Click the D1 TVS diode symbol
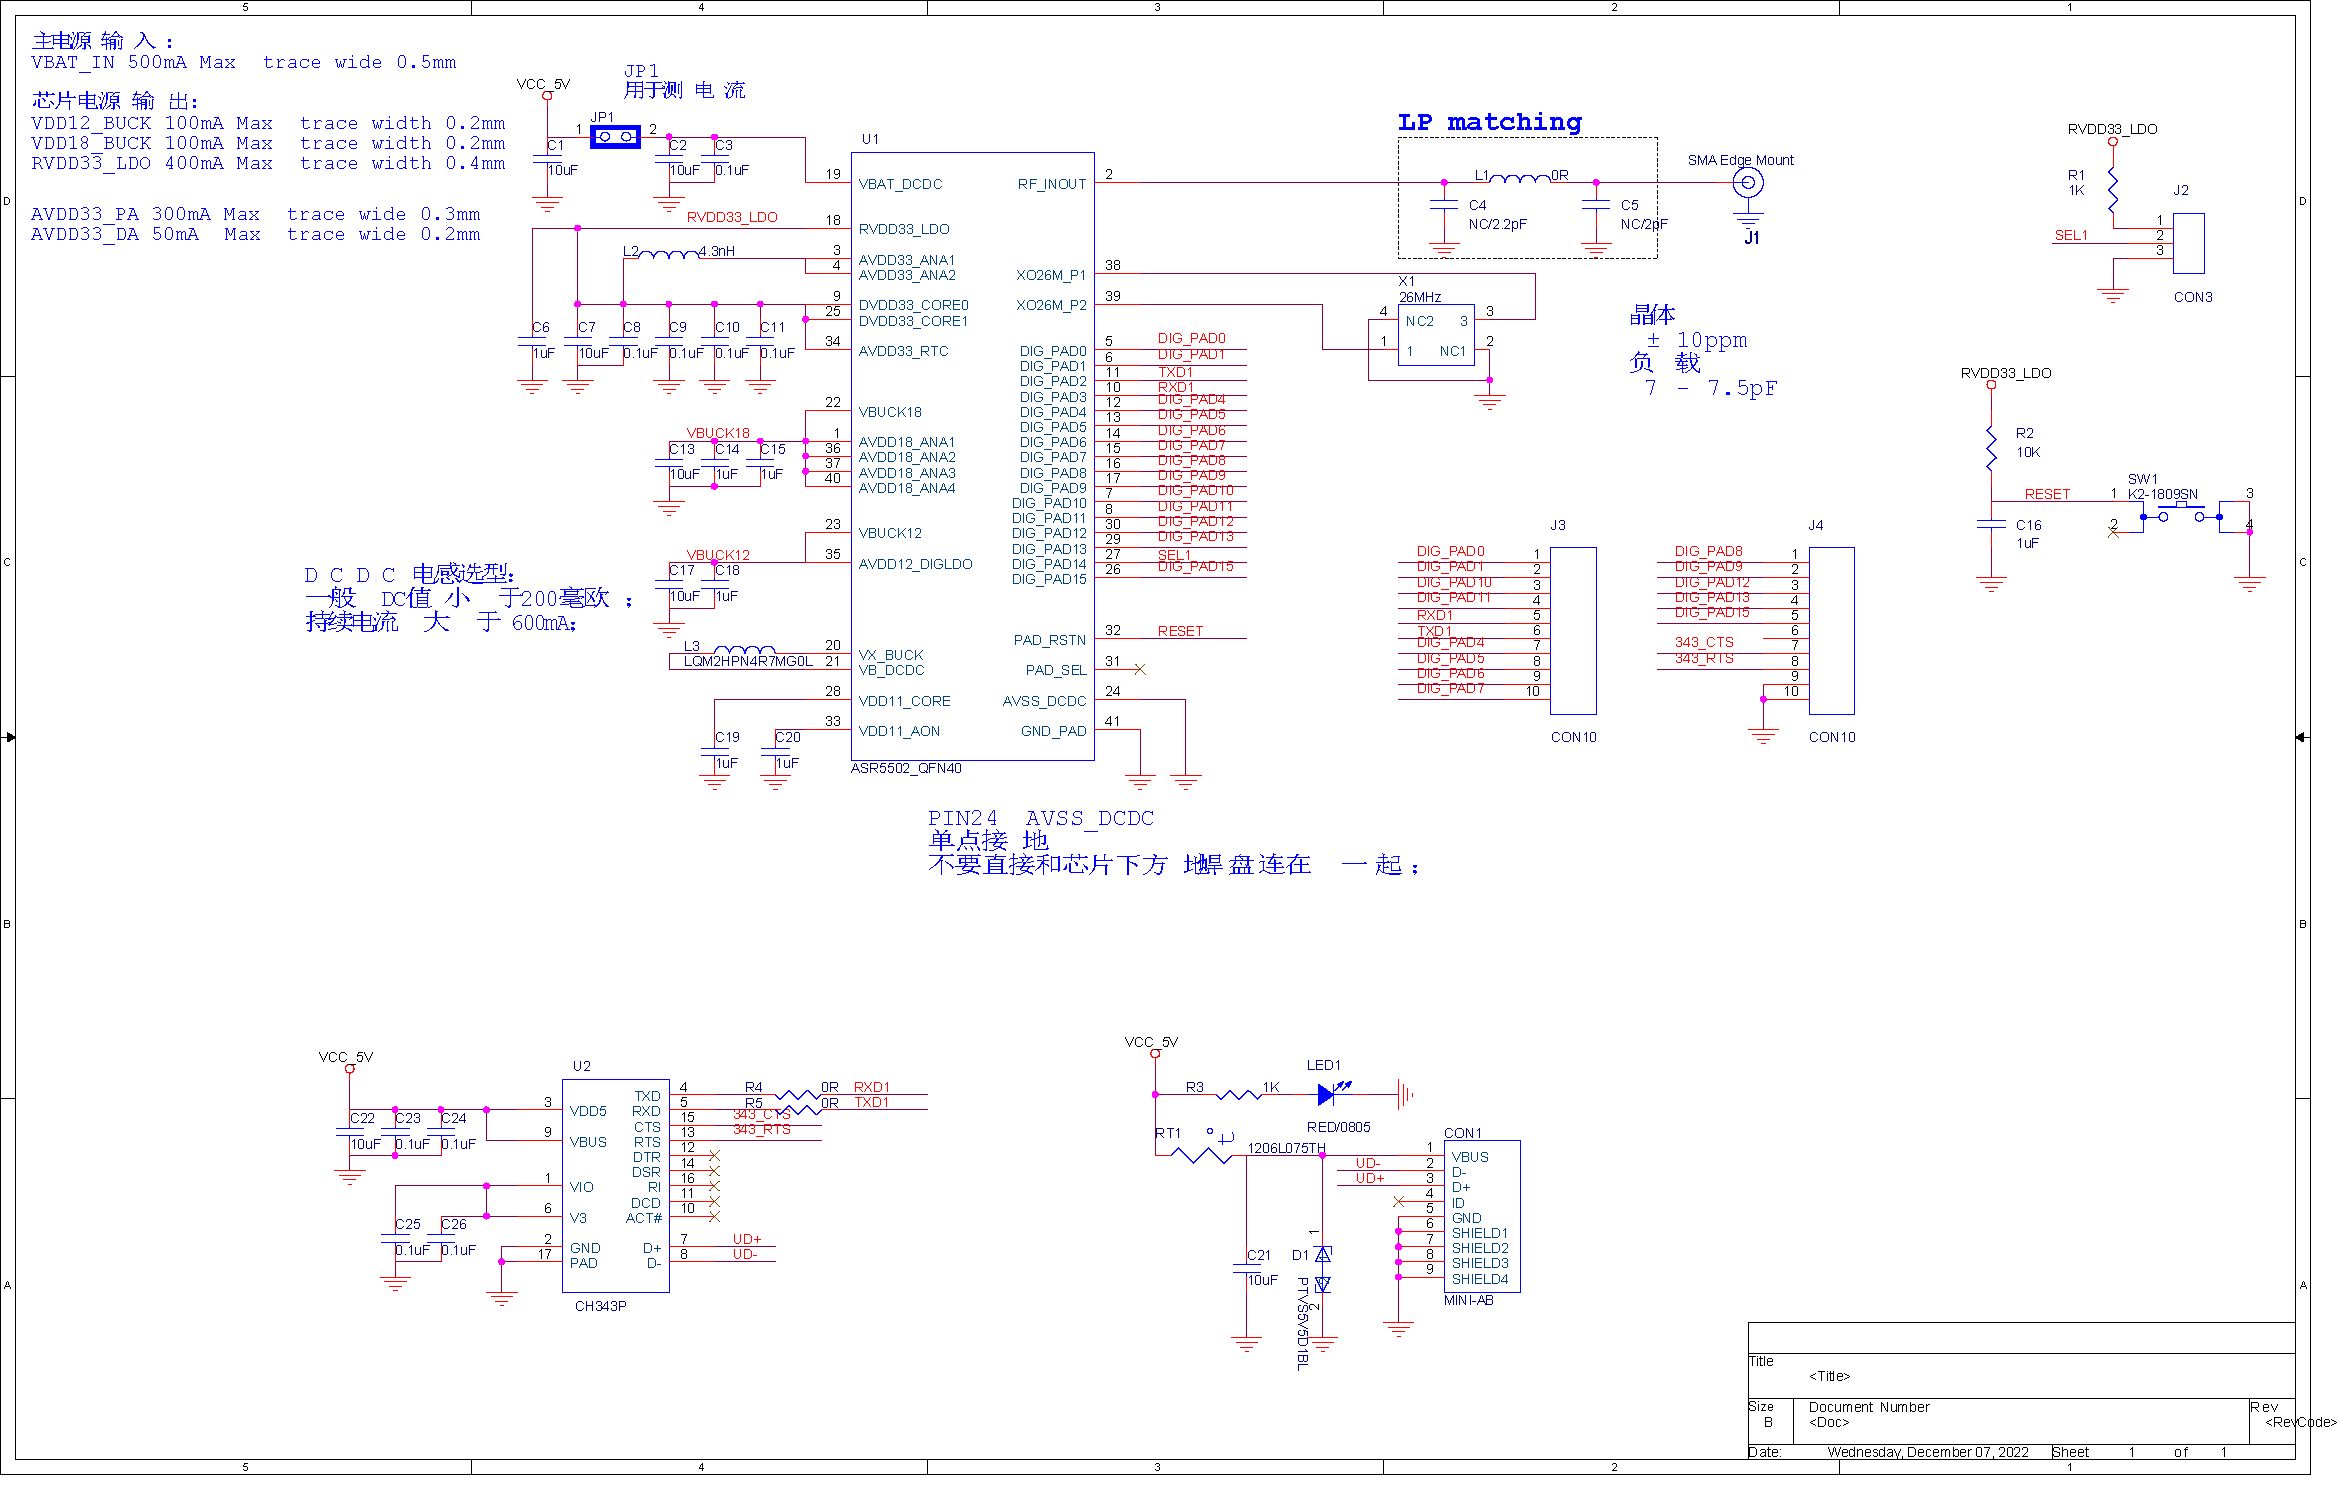Viewport: 2339px width, 1499px height. [1323, 1269]
